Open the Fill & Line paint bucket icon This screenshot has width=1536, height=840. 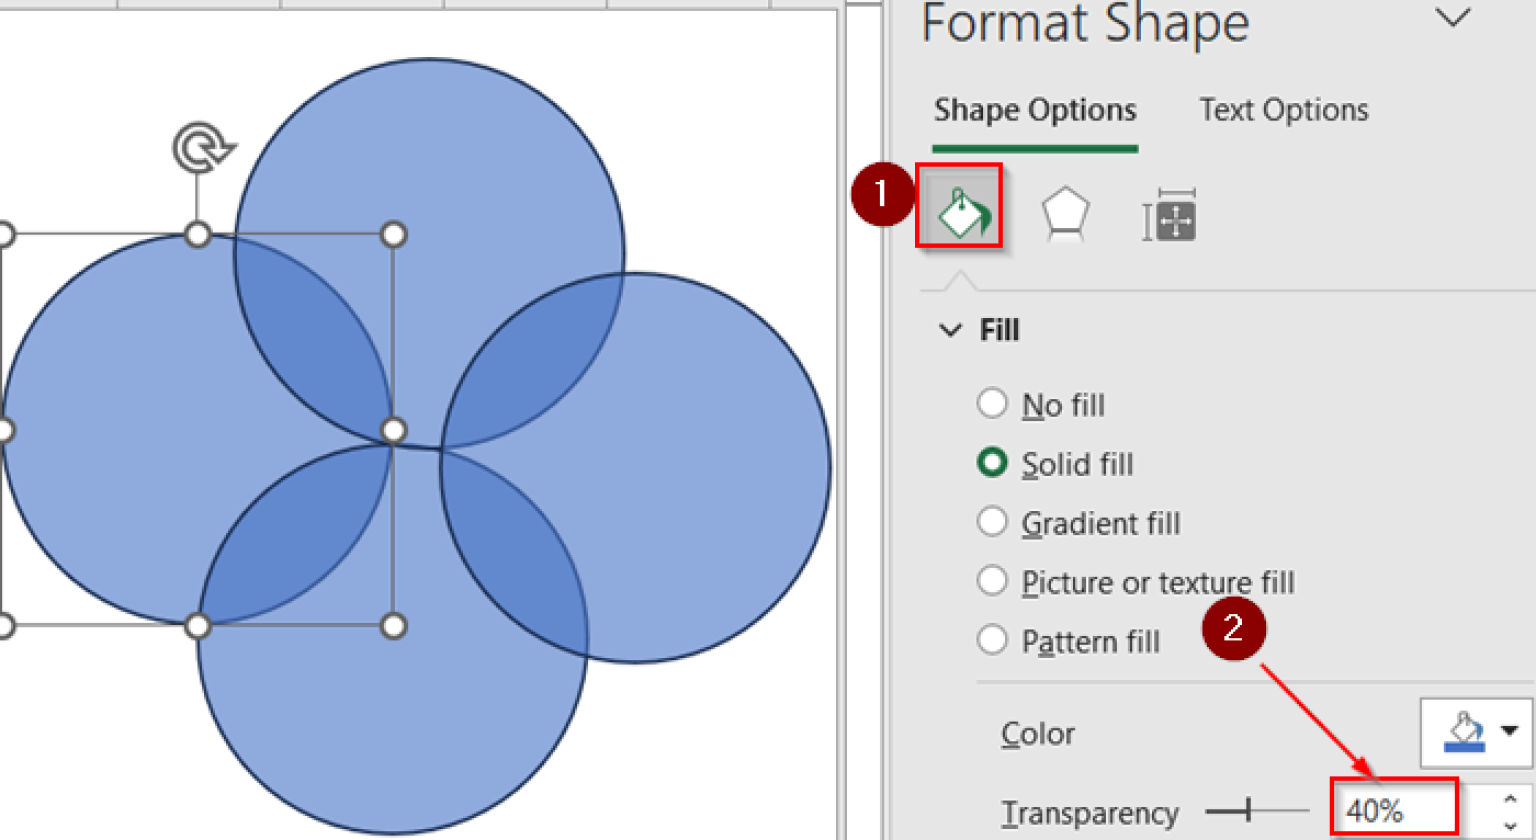click(960, 211)
